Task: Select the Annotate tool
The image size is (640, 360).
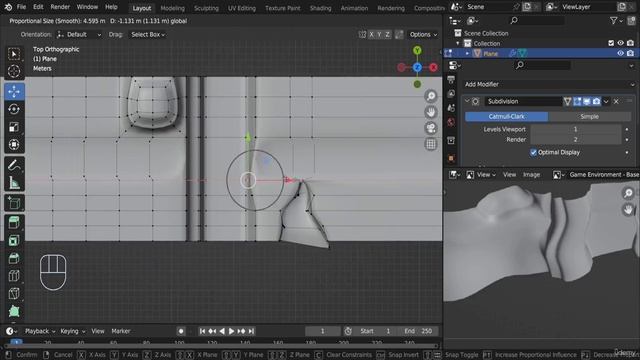Action: (14, 165)
